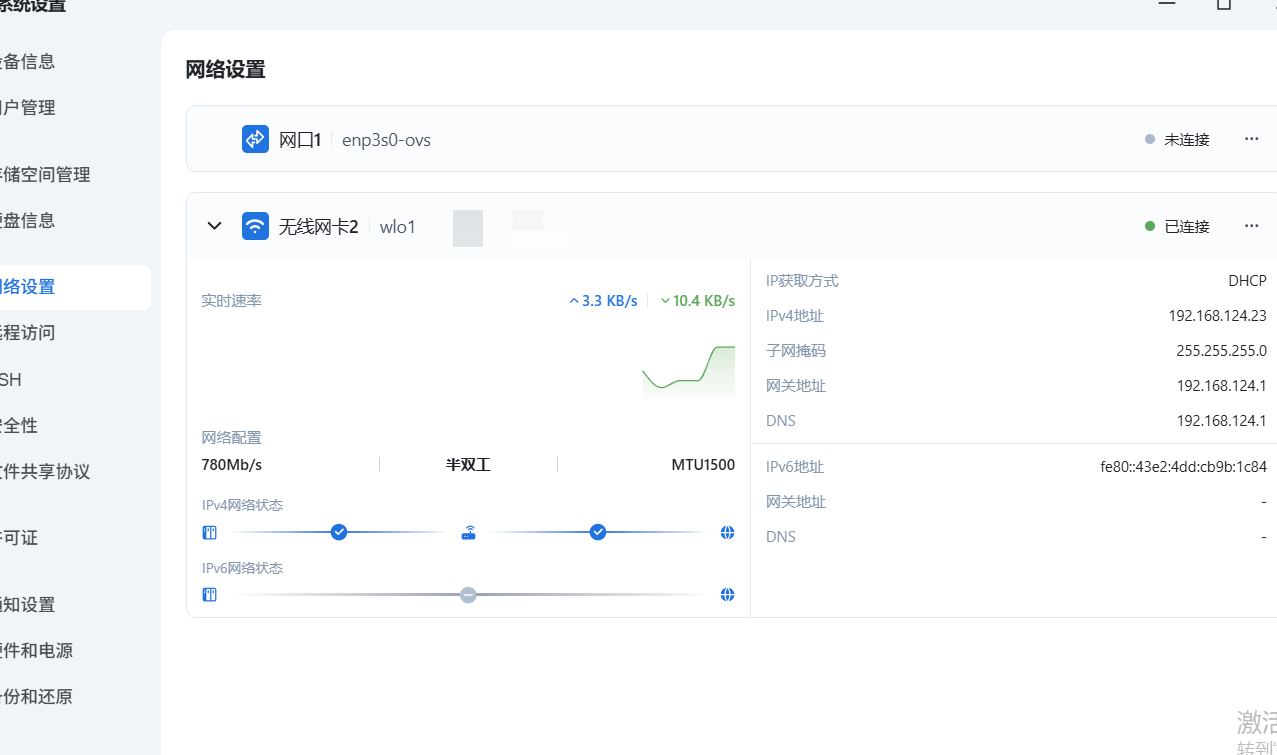Click the first IPv4 status checkmark icon

(339, 532)
